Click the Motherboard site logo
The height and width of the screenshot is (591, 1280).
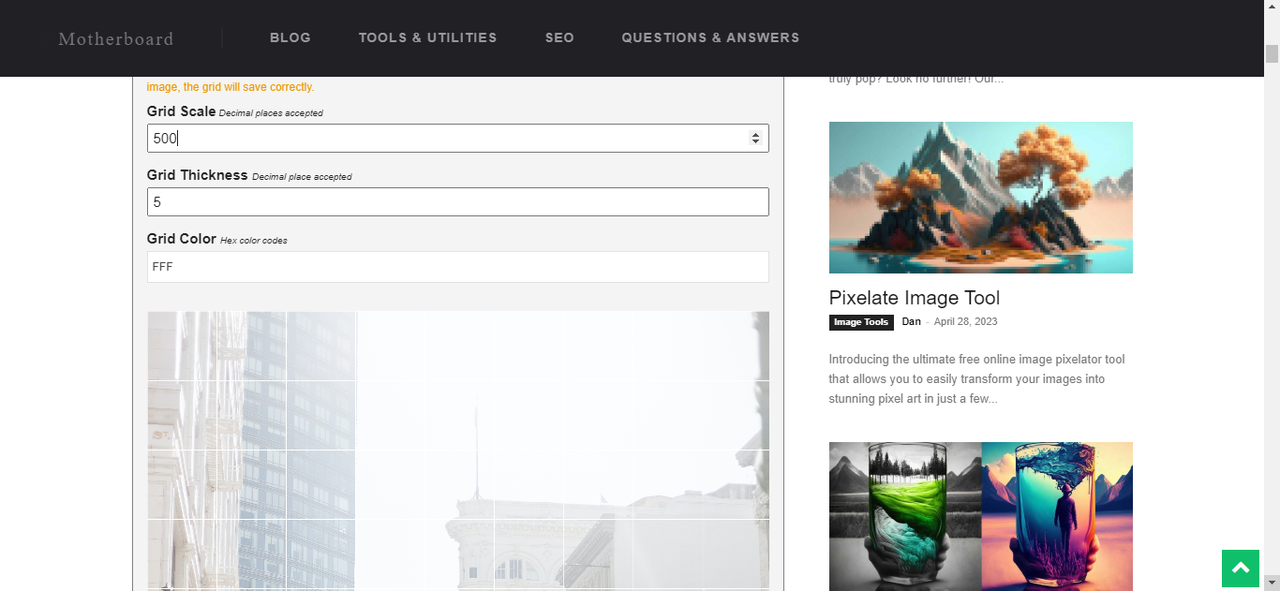click(116, 39)
